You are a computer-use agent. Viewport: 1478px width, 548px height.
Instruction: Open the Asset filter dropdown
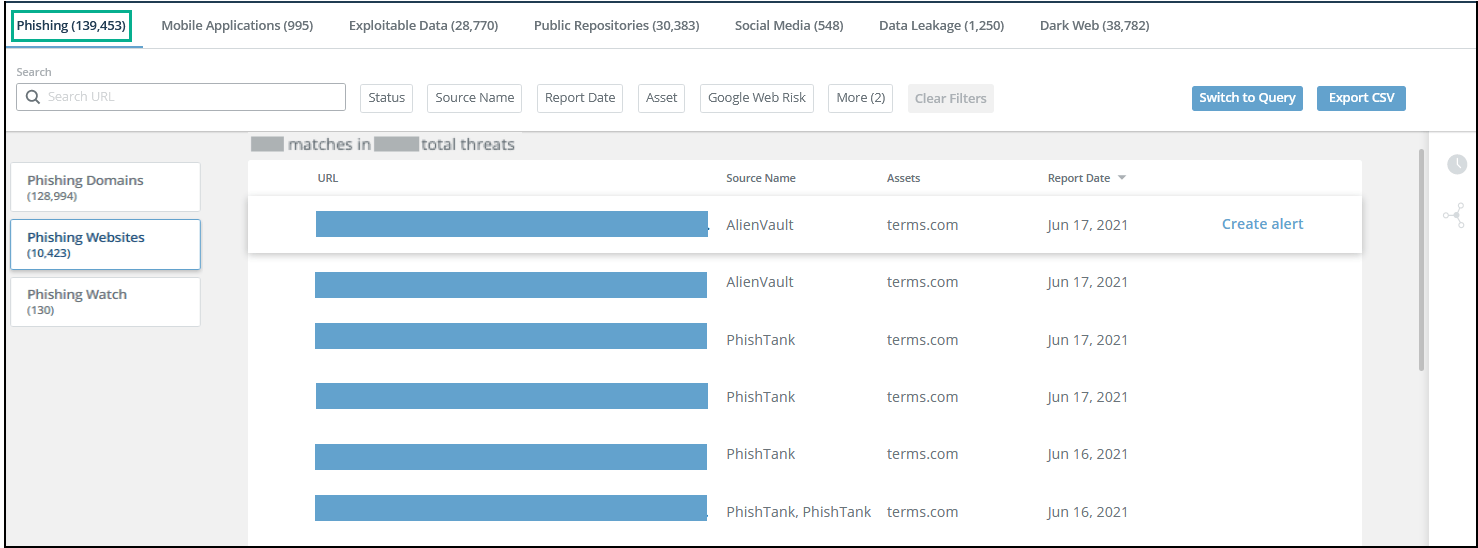click(x=661, y=98)
